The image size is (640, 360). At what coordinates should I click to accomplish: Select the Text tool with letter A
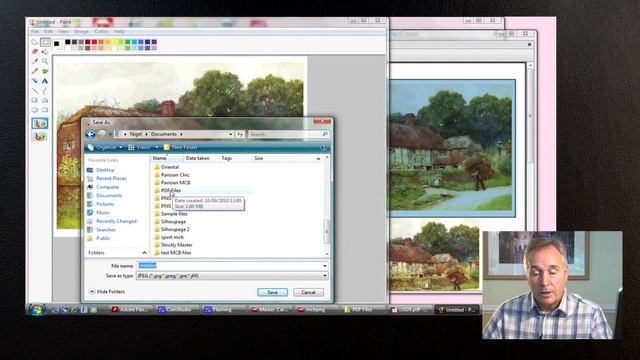tap(45, 81)
